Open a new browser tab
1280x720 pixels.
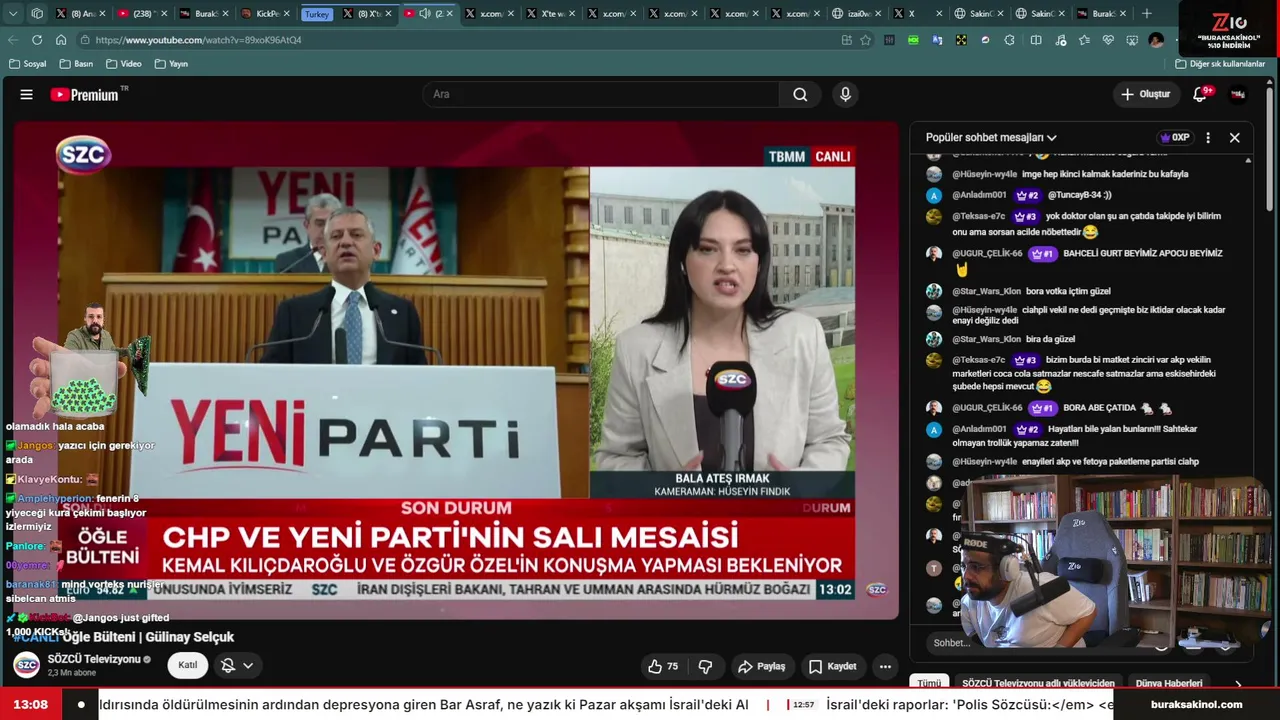pos(1147,13)
